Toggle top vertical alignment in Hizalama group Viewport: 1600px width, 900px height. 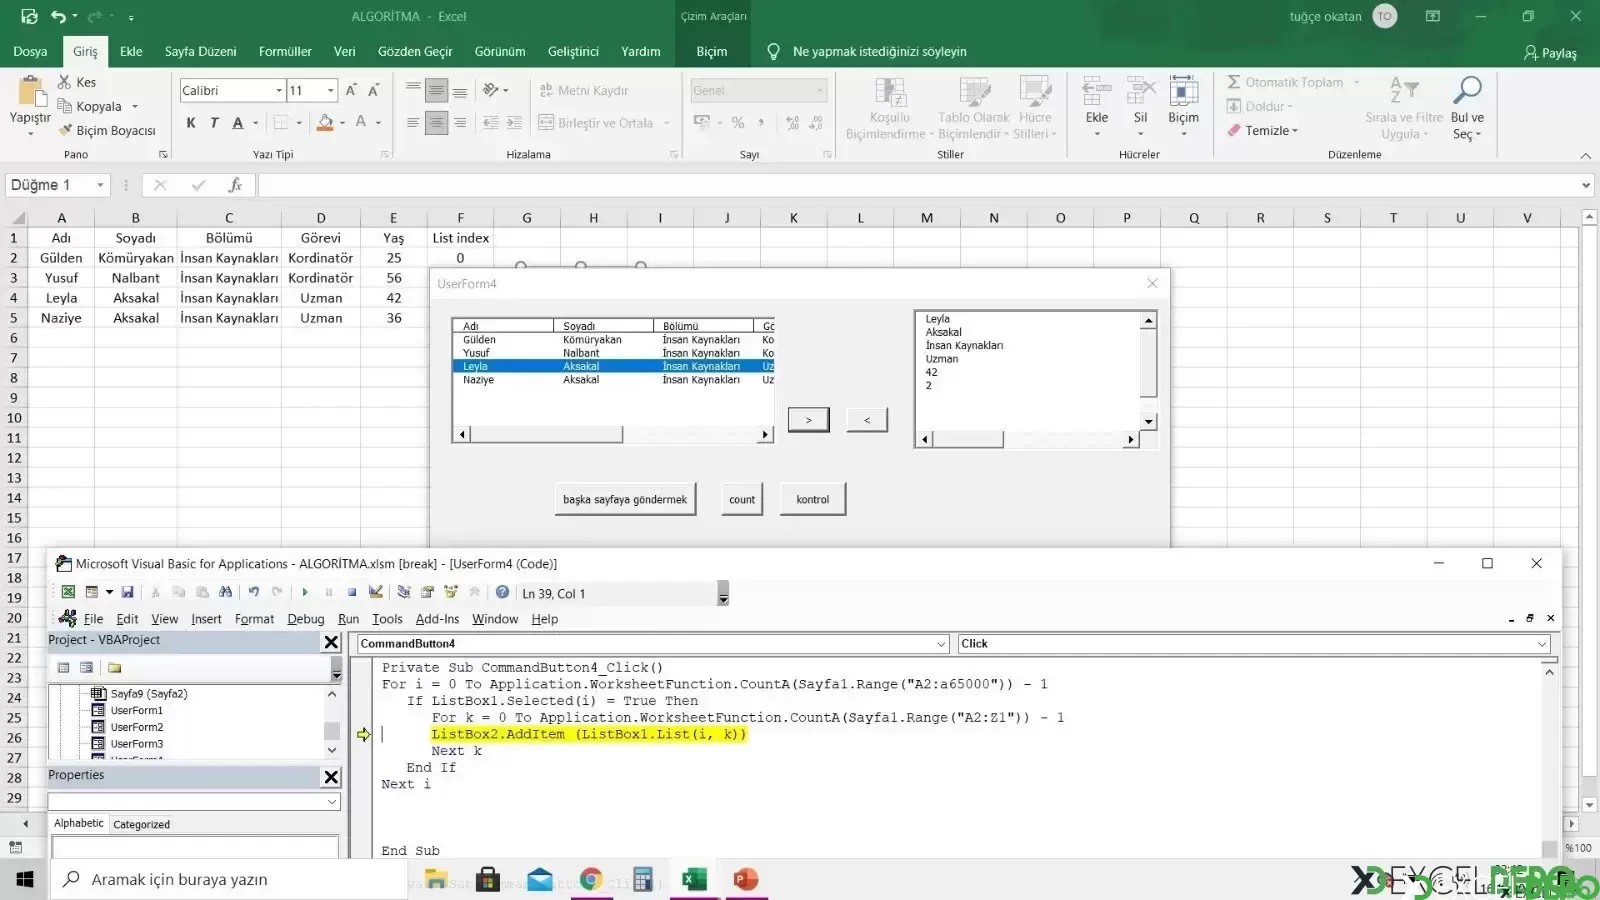pyautogui.click(x=413, y=90)
